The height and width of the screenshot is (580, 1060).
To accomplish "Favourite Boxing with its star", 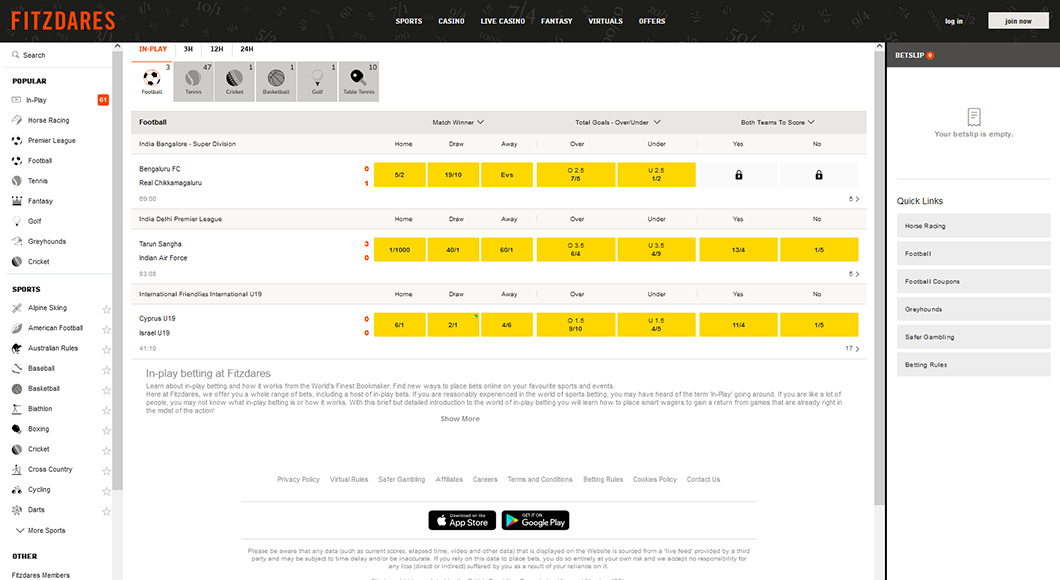I will [x=106, y=431].
